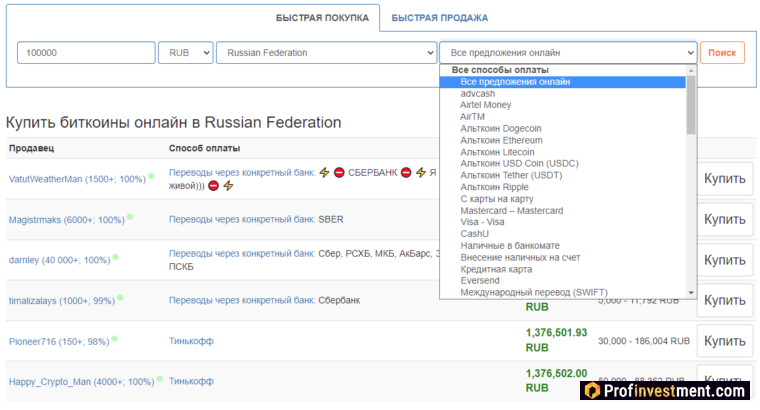Open seller VatutWeatherMan profile
Viewport: 760px width, 410px height.
tap(77, 179)
